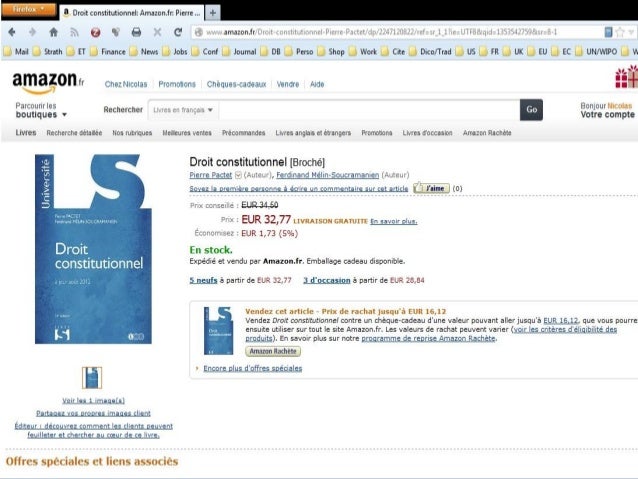Click the Stop loading X icon
The image size is (638, 479).
point(157,32)
